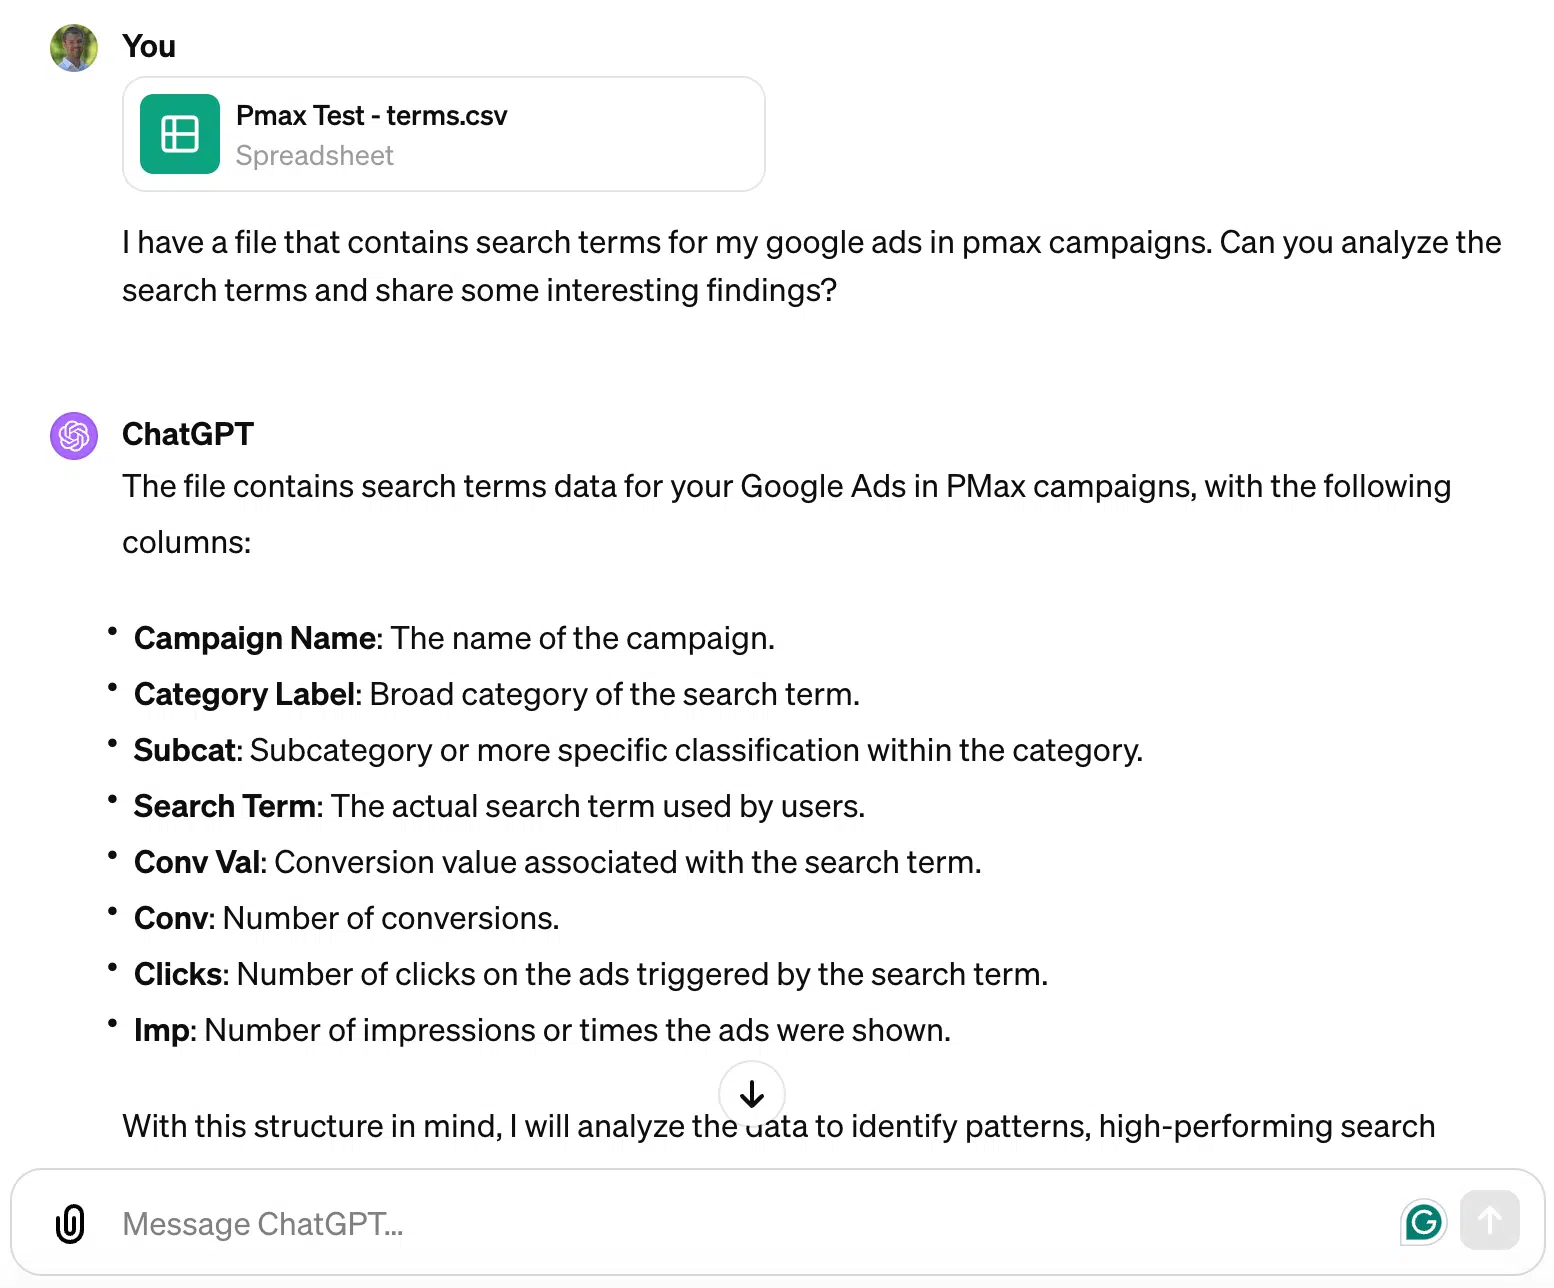Click the Campaign Name bullet item
This screenshot has height=1288, width=1554.
pos(454,638)
